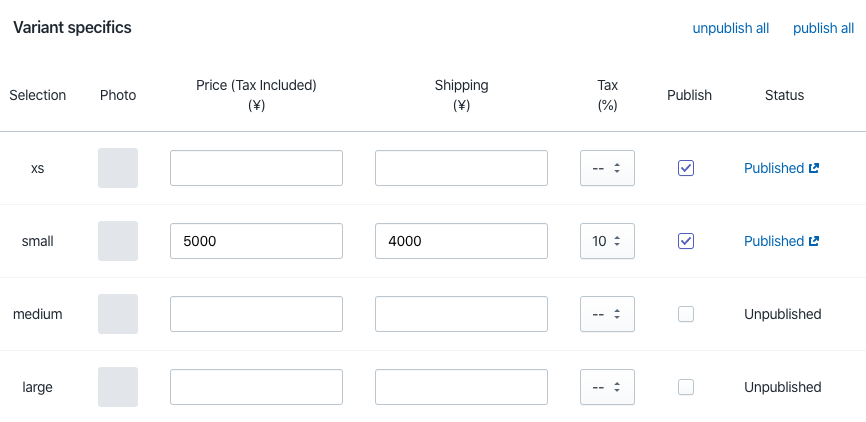Image resolution: width=866 pixels, height=422 pixels.
Task: Focus the Shipping field containing 4000
Action: [461, 241]
